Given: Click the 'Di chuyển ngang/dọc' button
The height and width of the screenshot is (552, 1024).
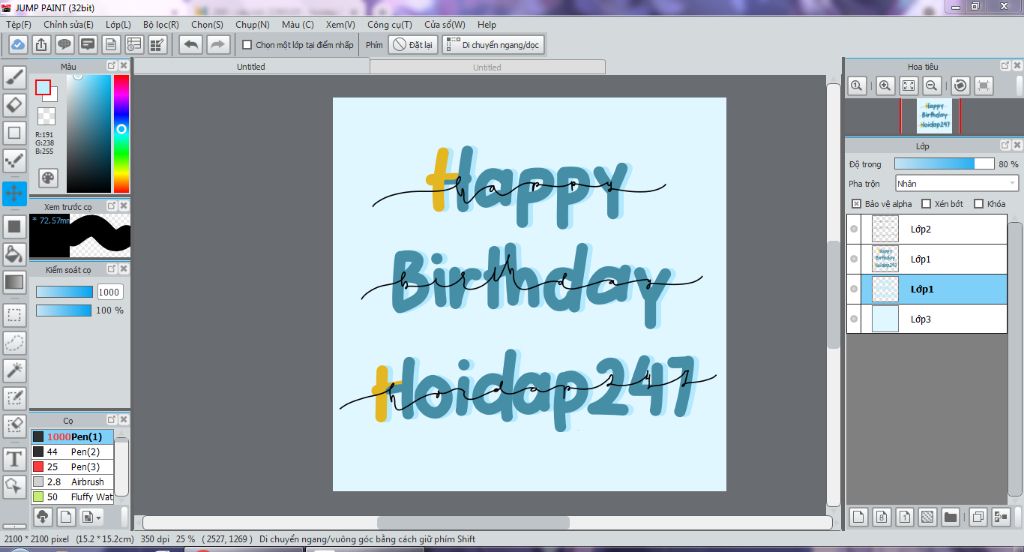Looking at the screenshot, I should point(493,45).
